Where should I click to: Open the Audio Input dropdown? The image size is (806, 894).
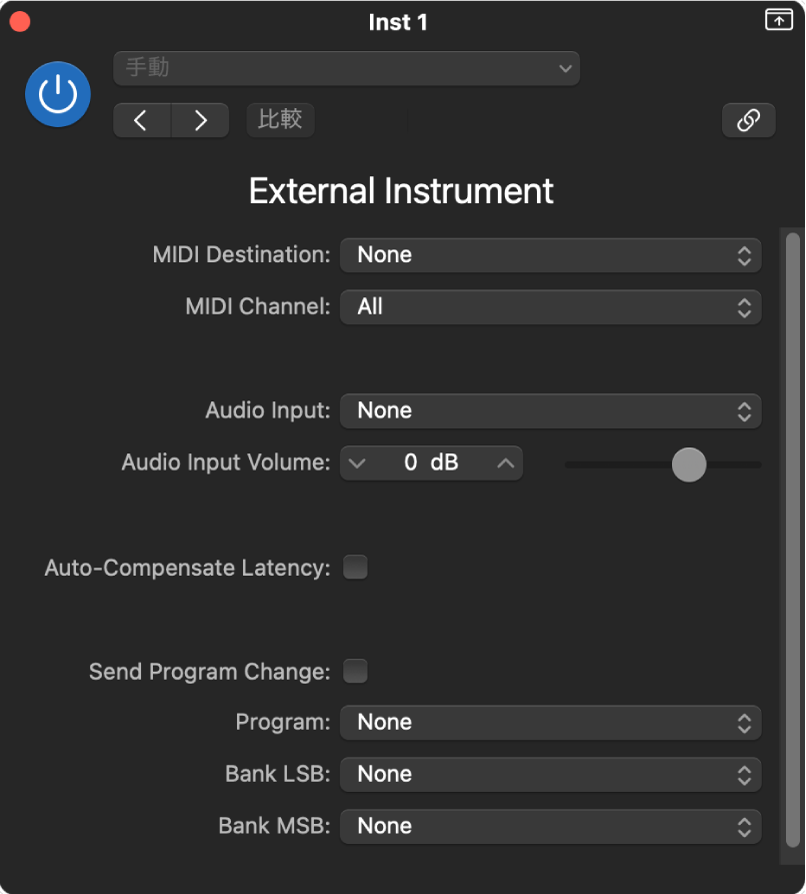tap(550, 411)
